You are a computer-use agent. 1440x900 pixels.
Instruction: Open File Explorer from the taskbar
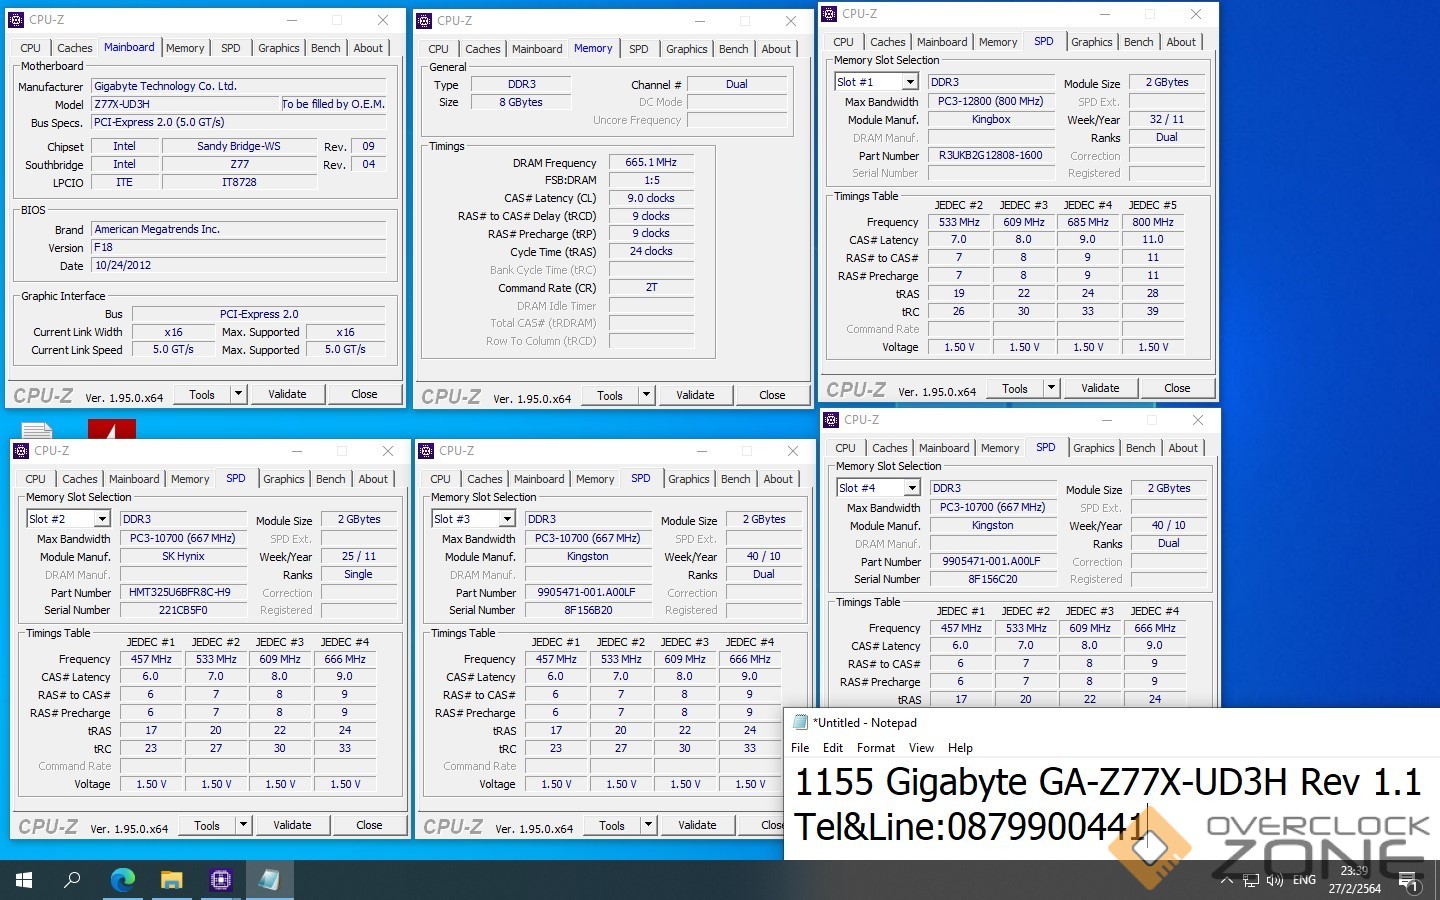click(x=171, y=880)
